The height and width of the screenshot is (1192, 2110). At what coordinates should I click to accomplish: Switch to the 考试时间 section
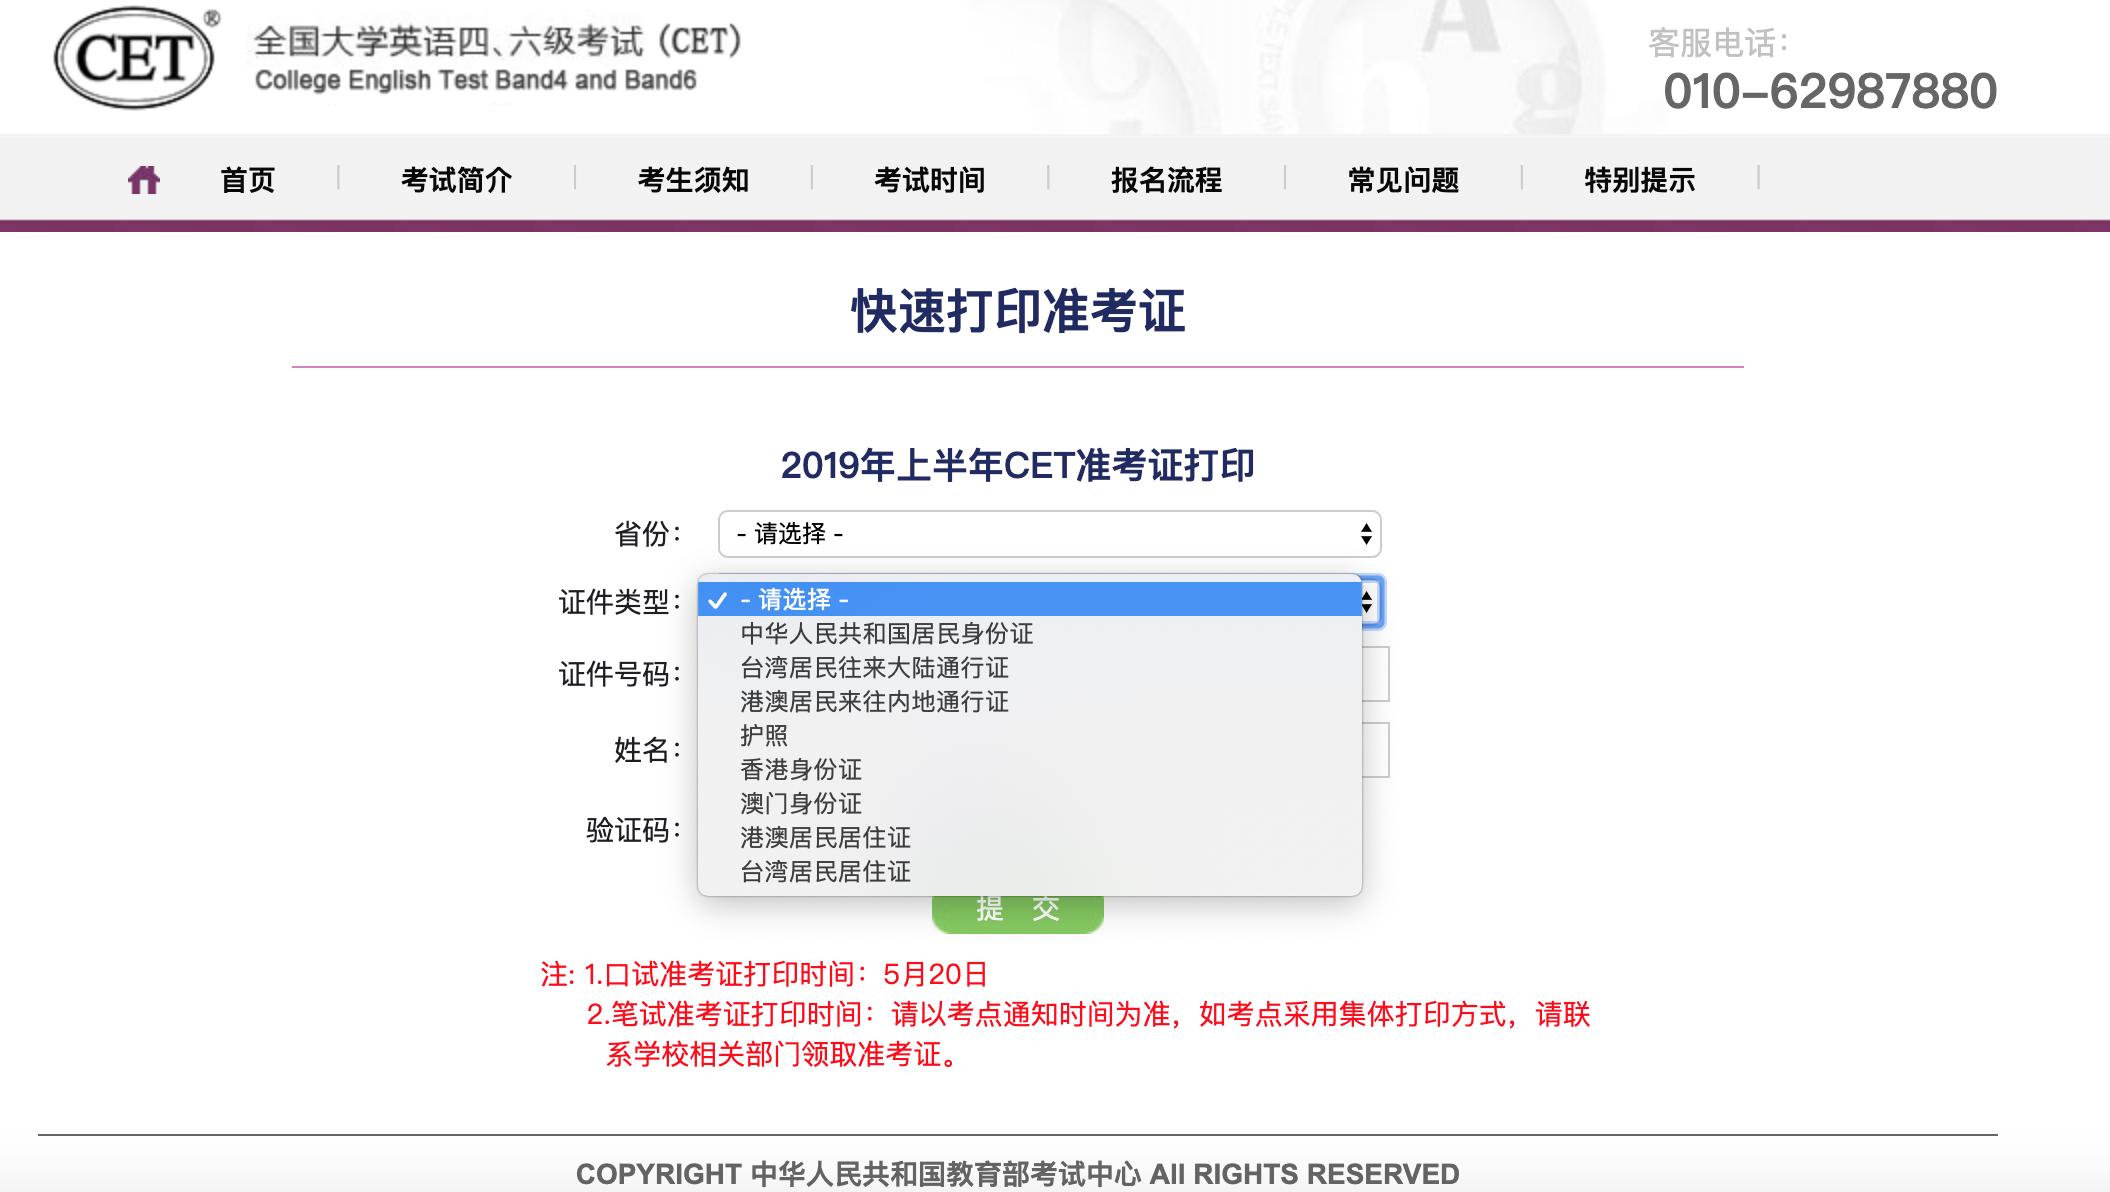(930, 180)
